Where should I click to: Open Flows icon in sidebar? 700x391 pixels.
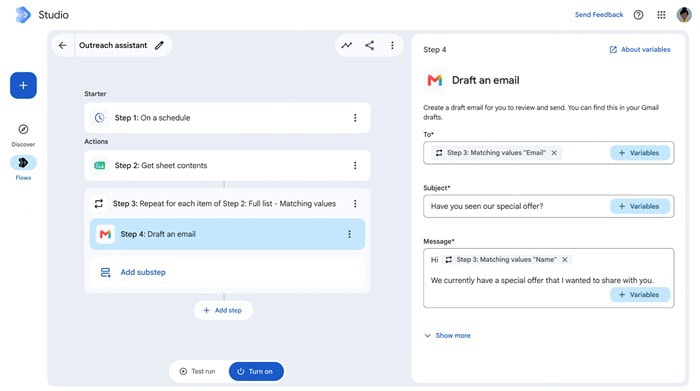[x=23, y=163]
